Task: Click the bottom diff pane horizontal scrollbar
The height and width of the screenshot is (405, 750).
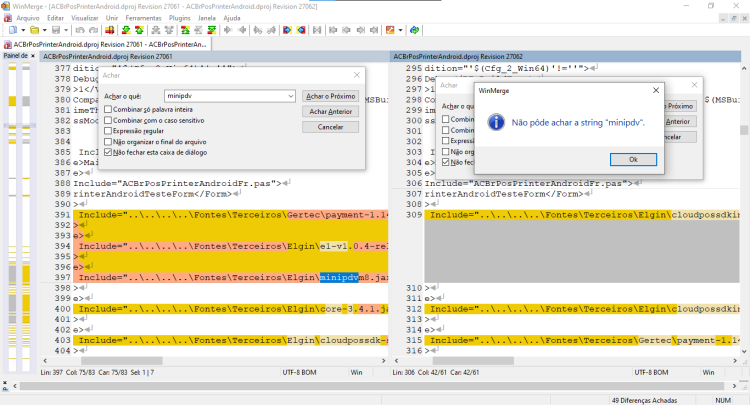Action: point(372,386)
